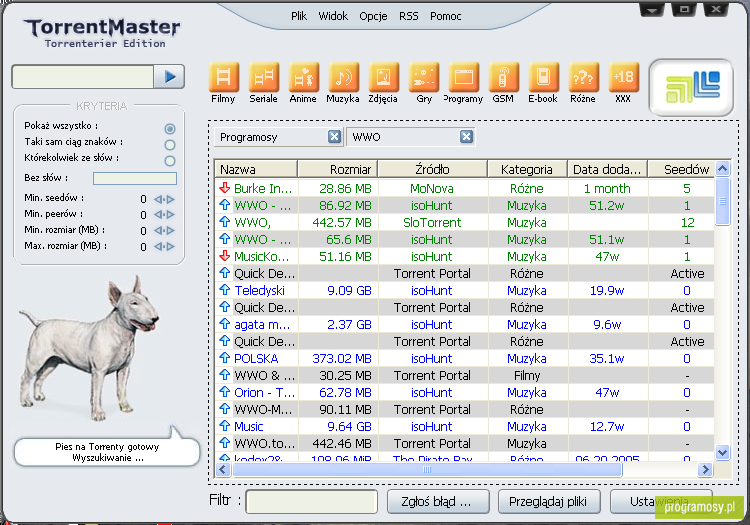The height and width of the screenshot is (525, 750).
Task: Select the Zdjęcia category icon
Action: pyautogui.click(x=383, y=77)
